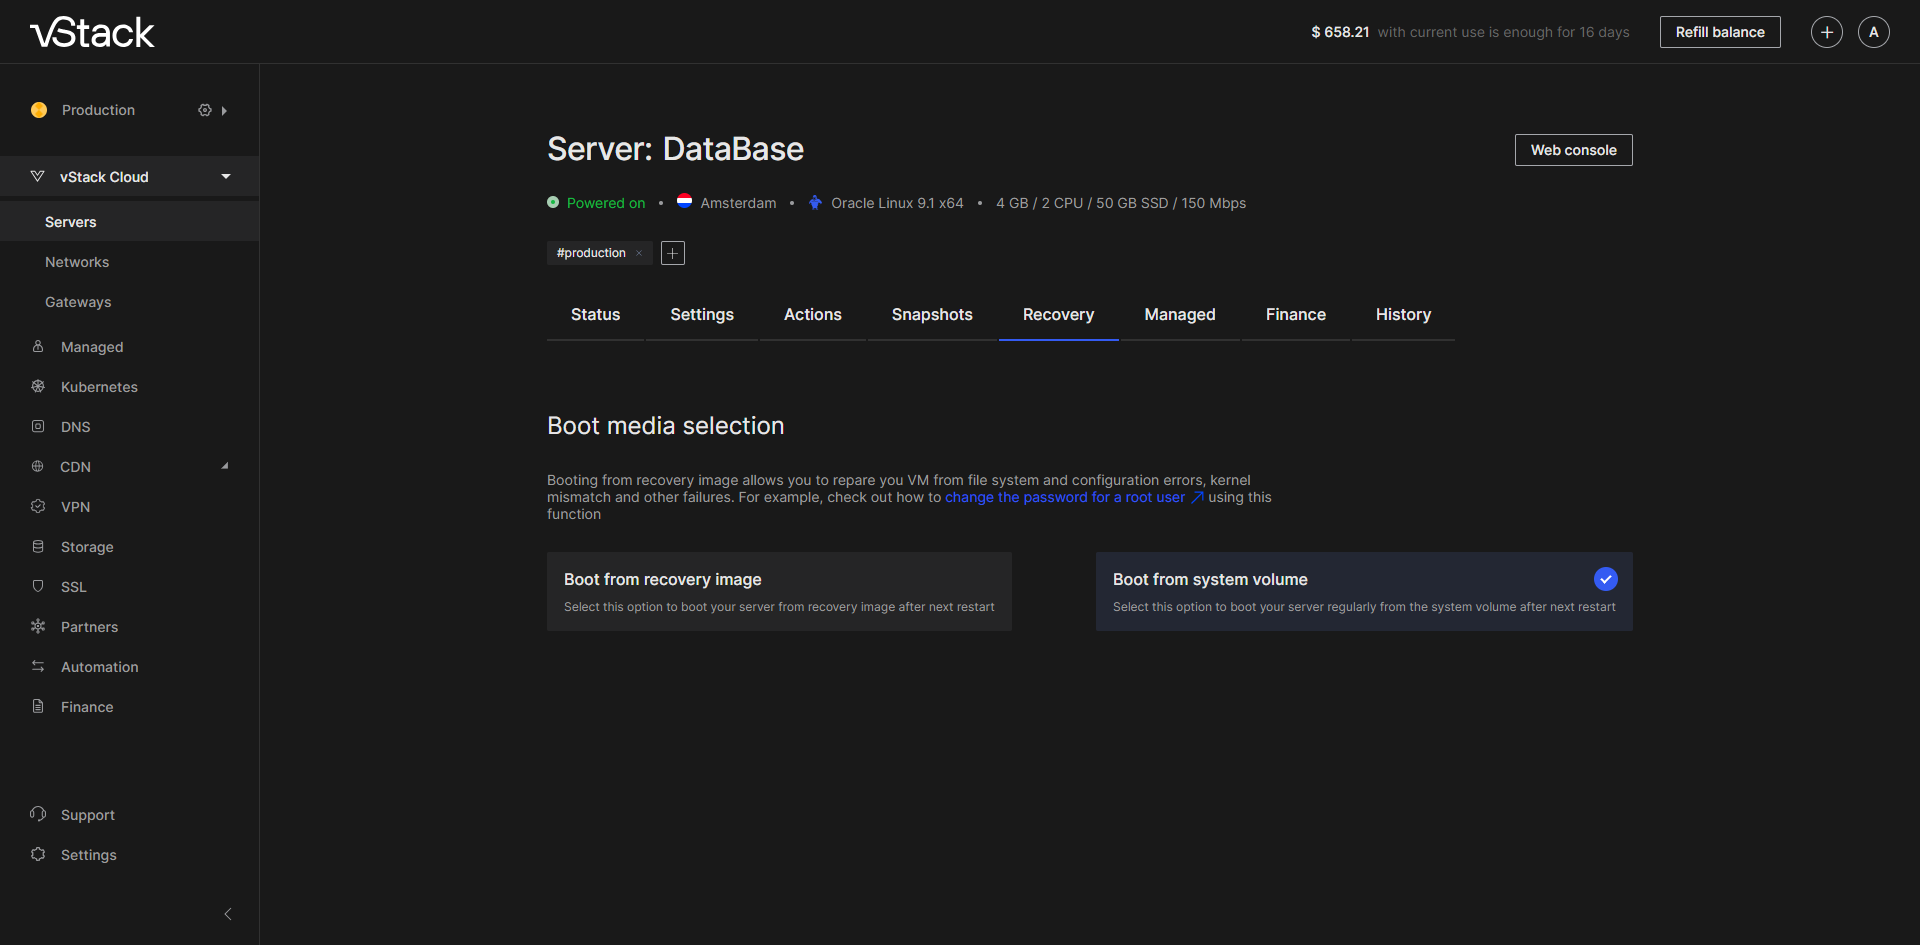Screen dimensions: 1920x945
Task: Switch to the Settings tab
Action: 702,315
